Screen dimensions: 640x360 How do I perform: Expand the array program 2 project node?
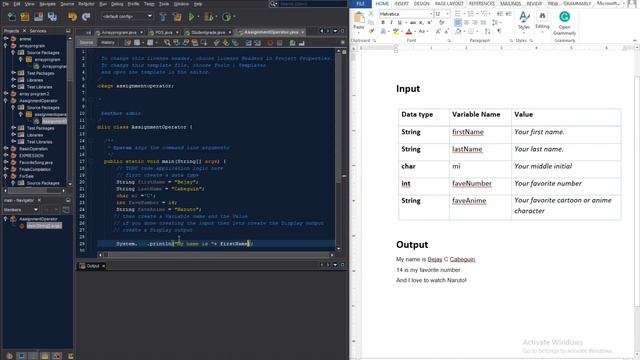pyautogui.click(x=6, y=93)
